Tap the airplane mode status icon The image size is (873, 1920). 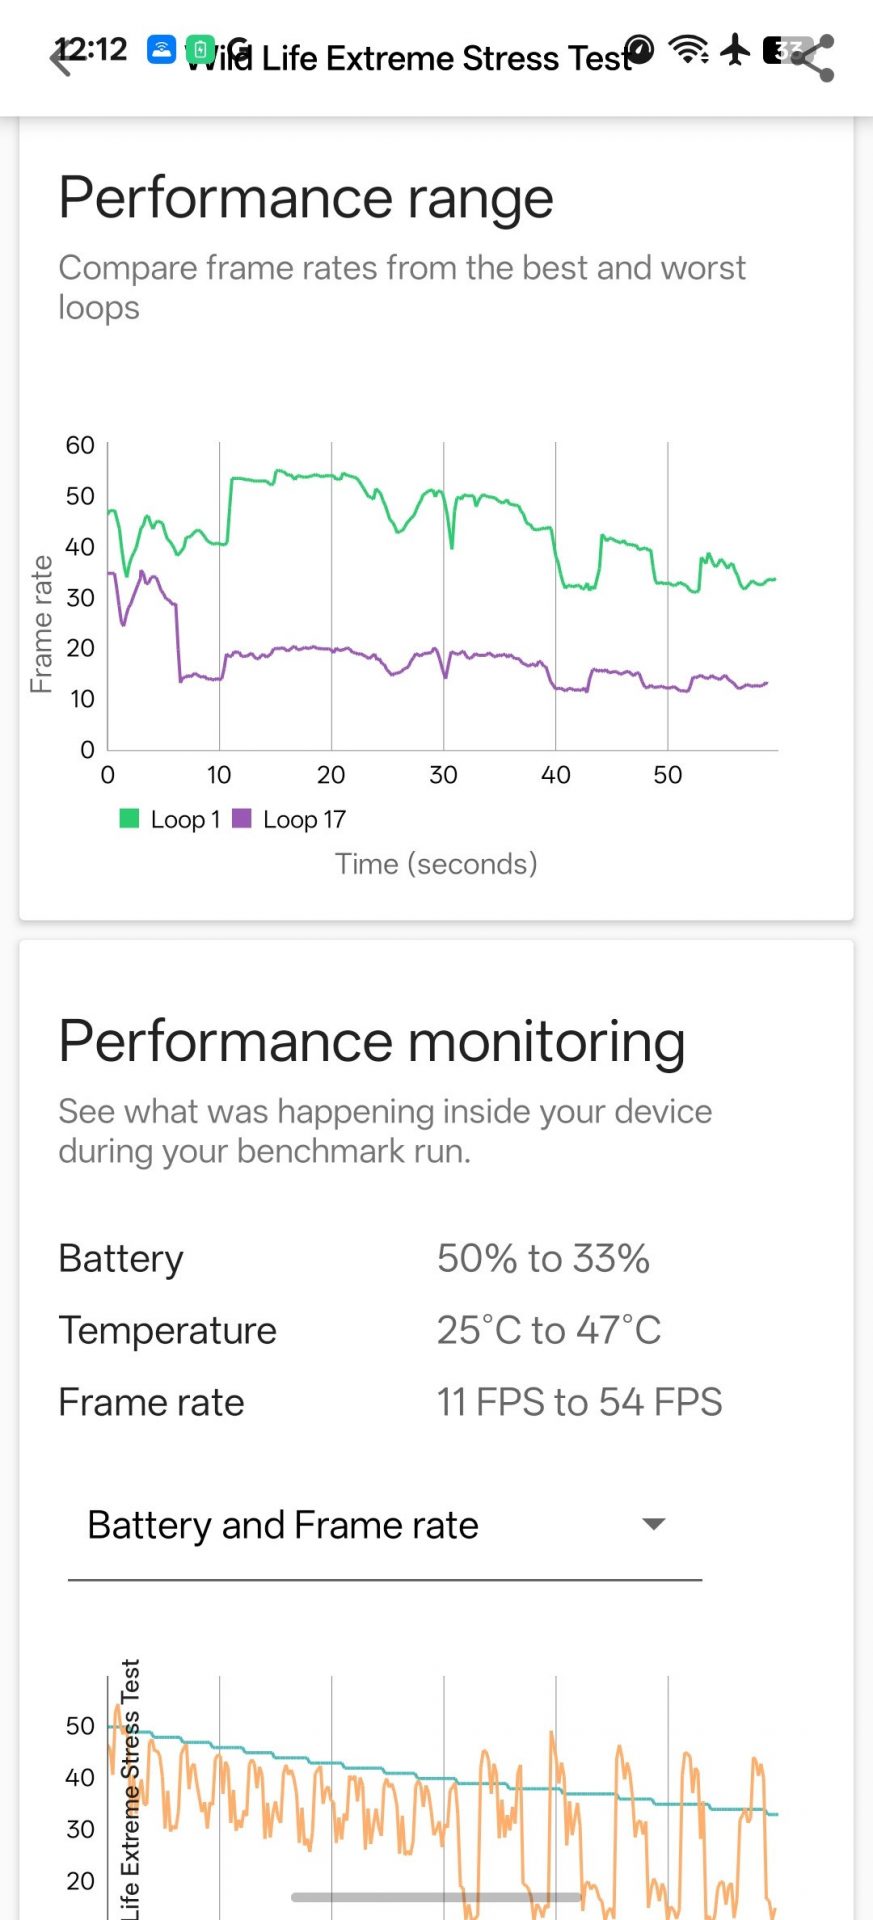click(735, 49)
